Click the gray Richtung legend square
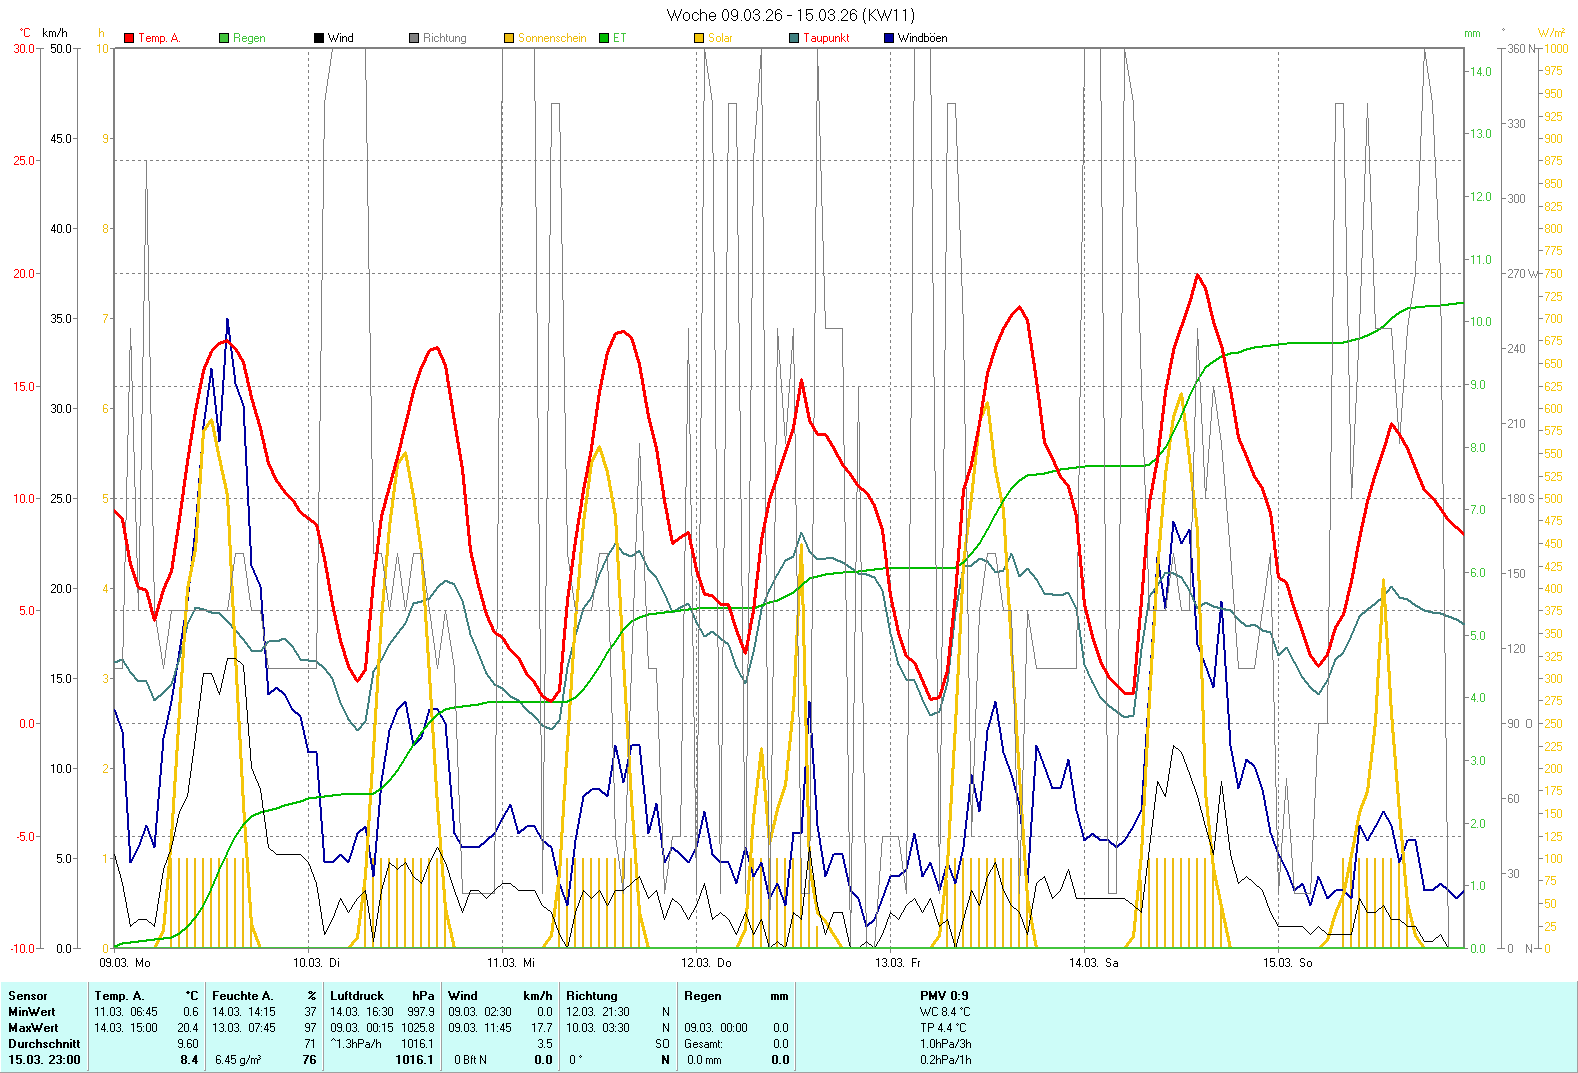The width and height of the screenshot is (1578, 1073). click(414, 38)
